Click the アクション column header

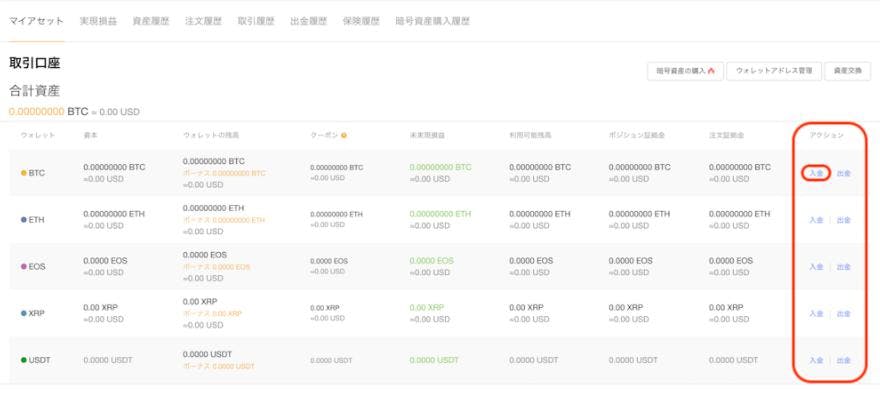coord(826,135)
